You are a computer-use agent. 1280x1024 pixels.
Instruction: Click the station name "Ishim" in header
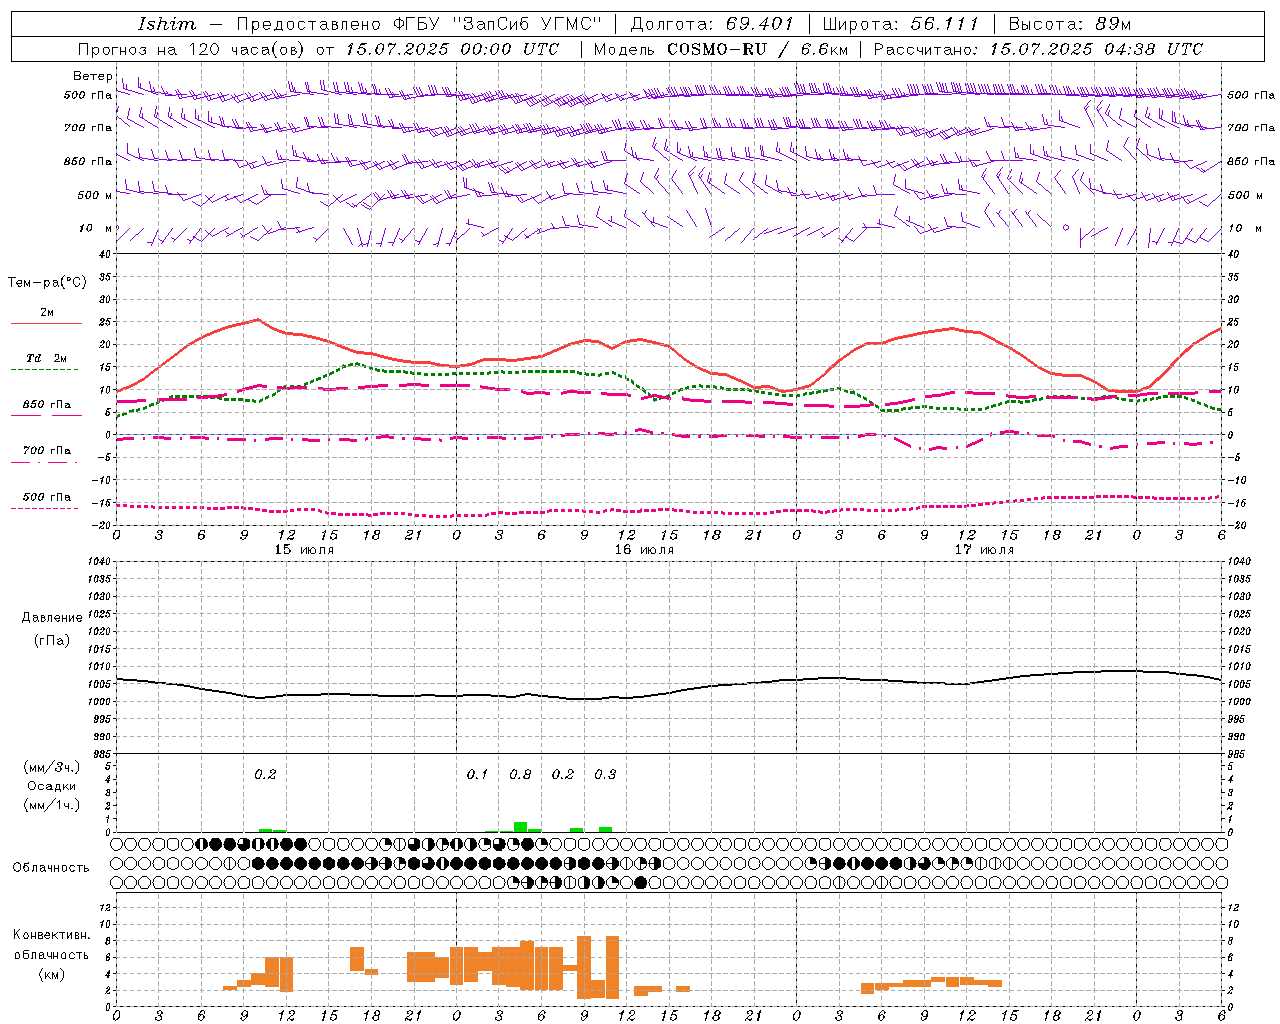(x=167, y=24)
